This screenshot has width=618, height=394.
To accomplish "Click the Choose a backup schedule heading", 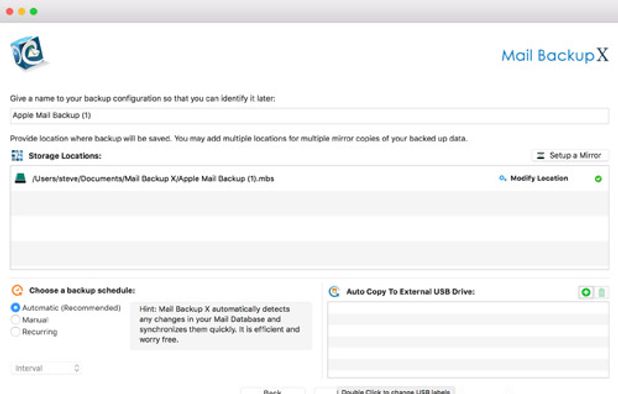I will (x=82, y=290).
